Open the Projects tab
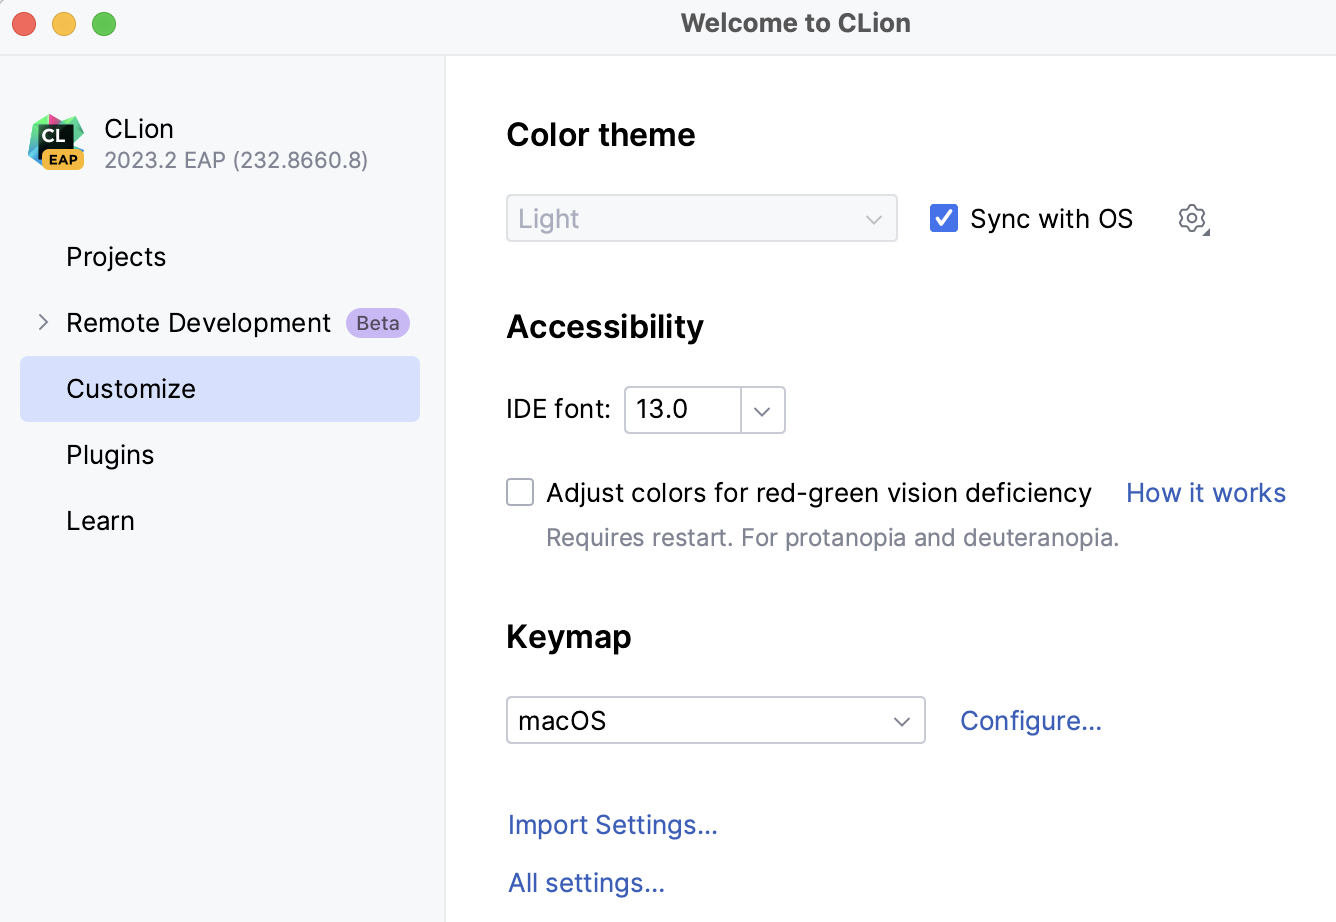 [x=116, y=257]
